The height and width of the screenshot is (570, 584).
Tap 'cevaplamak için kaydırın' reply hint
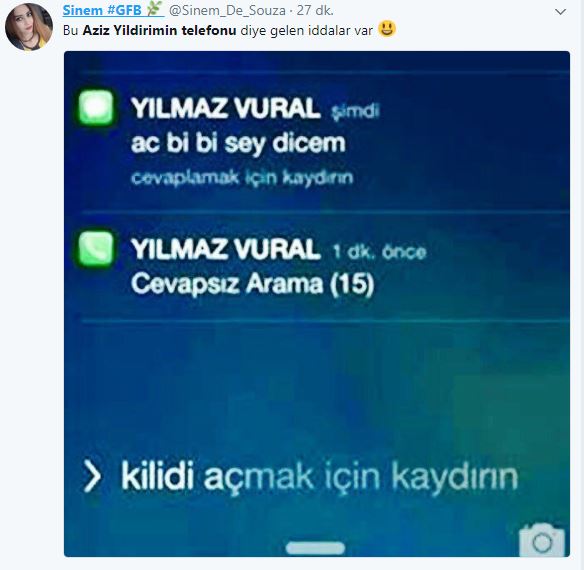coord(242,177)
